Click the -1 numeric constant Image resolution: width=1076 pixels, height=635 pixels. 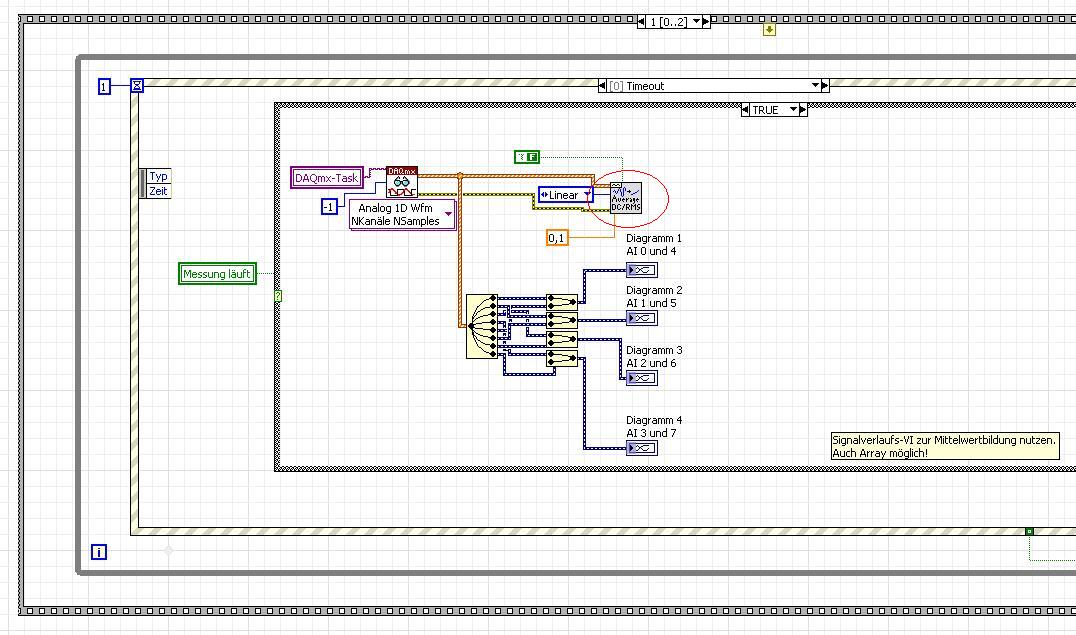[x=329, y=207]
